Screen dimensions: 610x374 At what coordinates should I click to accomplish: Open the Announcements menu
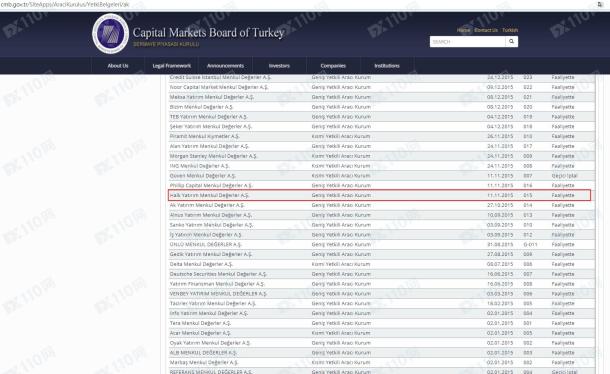pos(225,66)
